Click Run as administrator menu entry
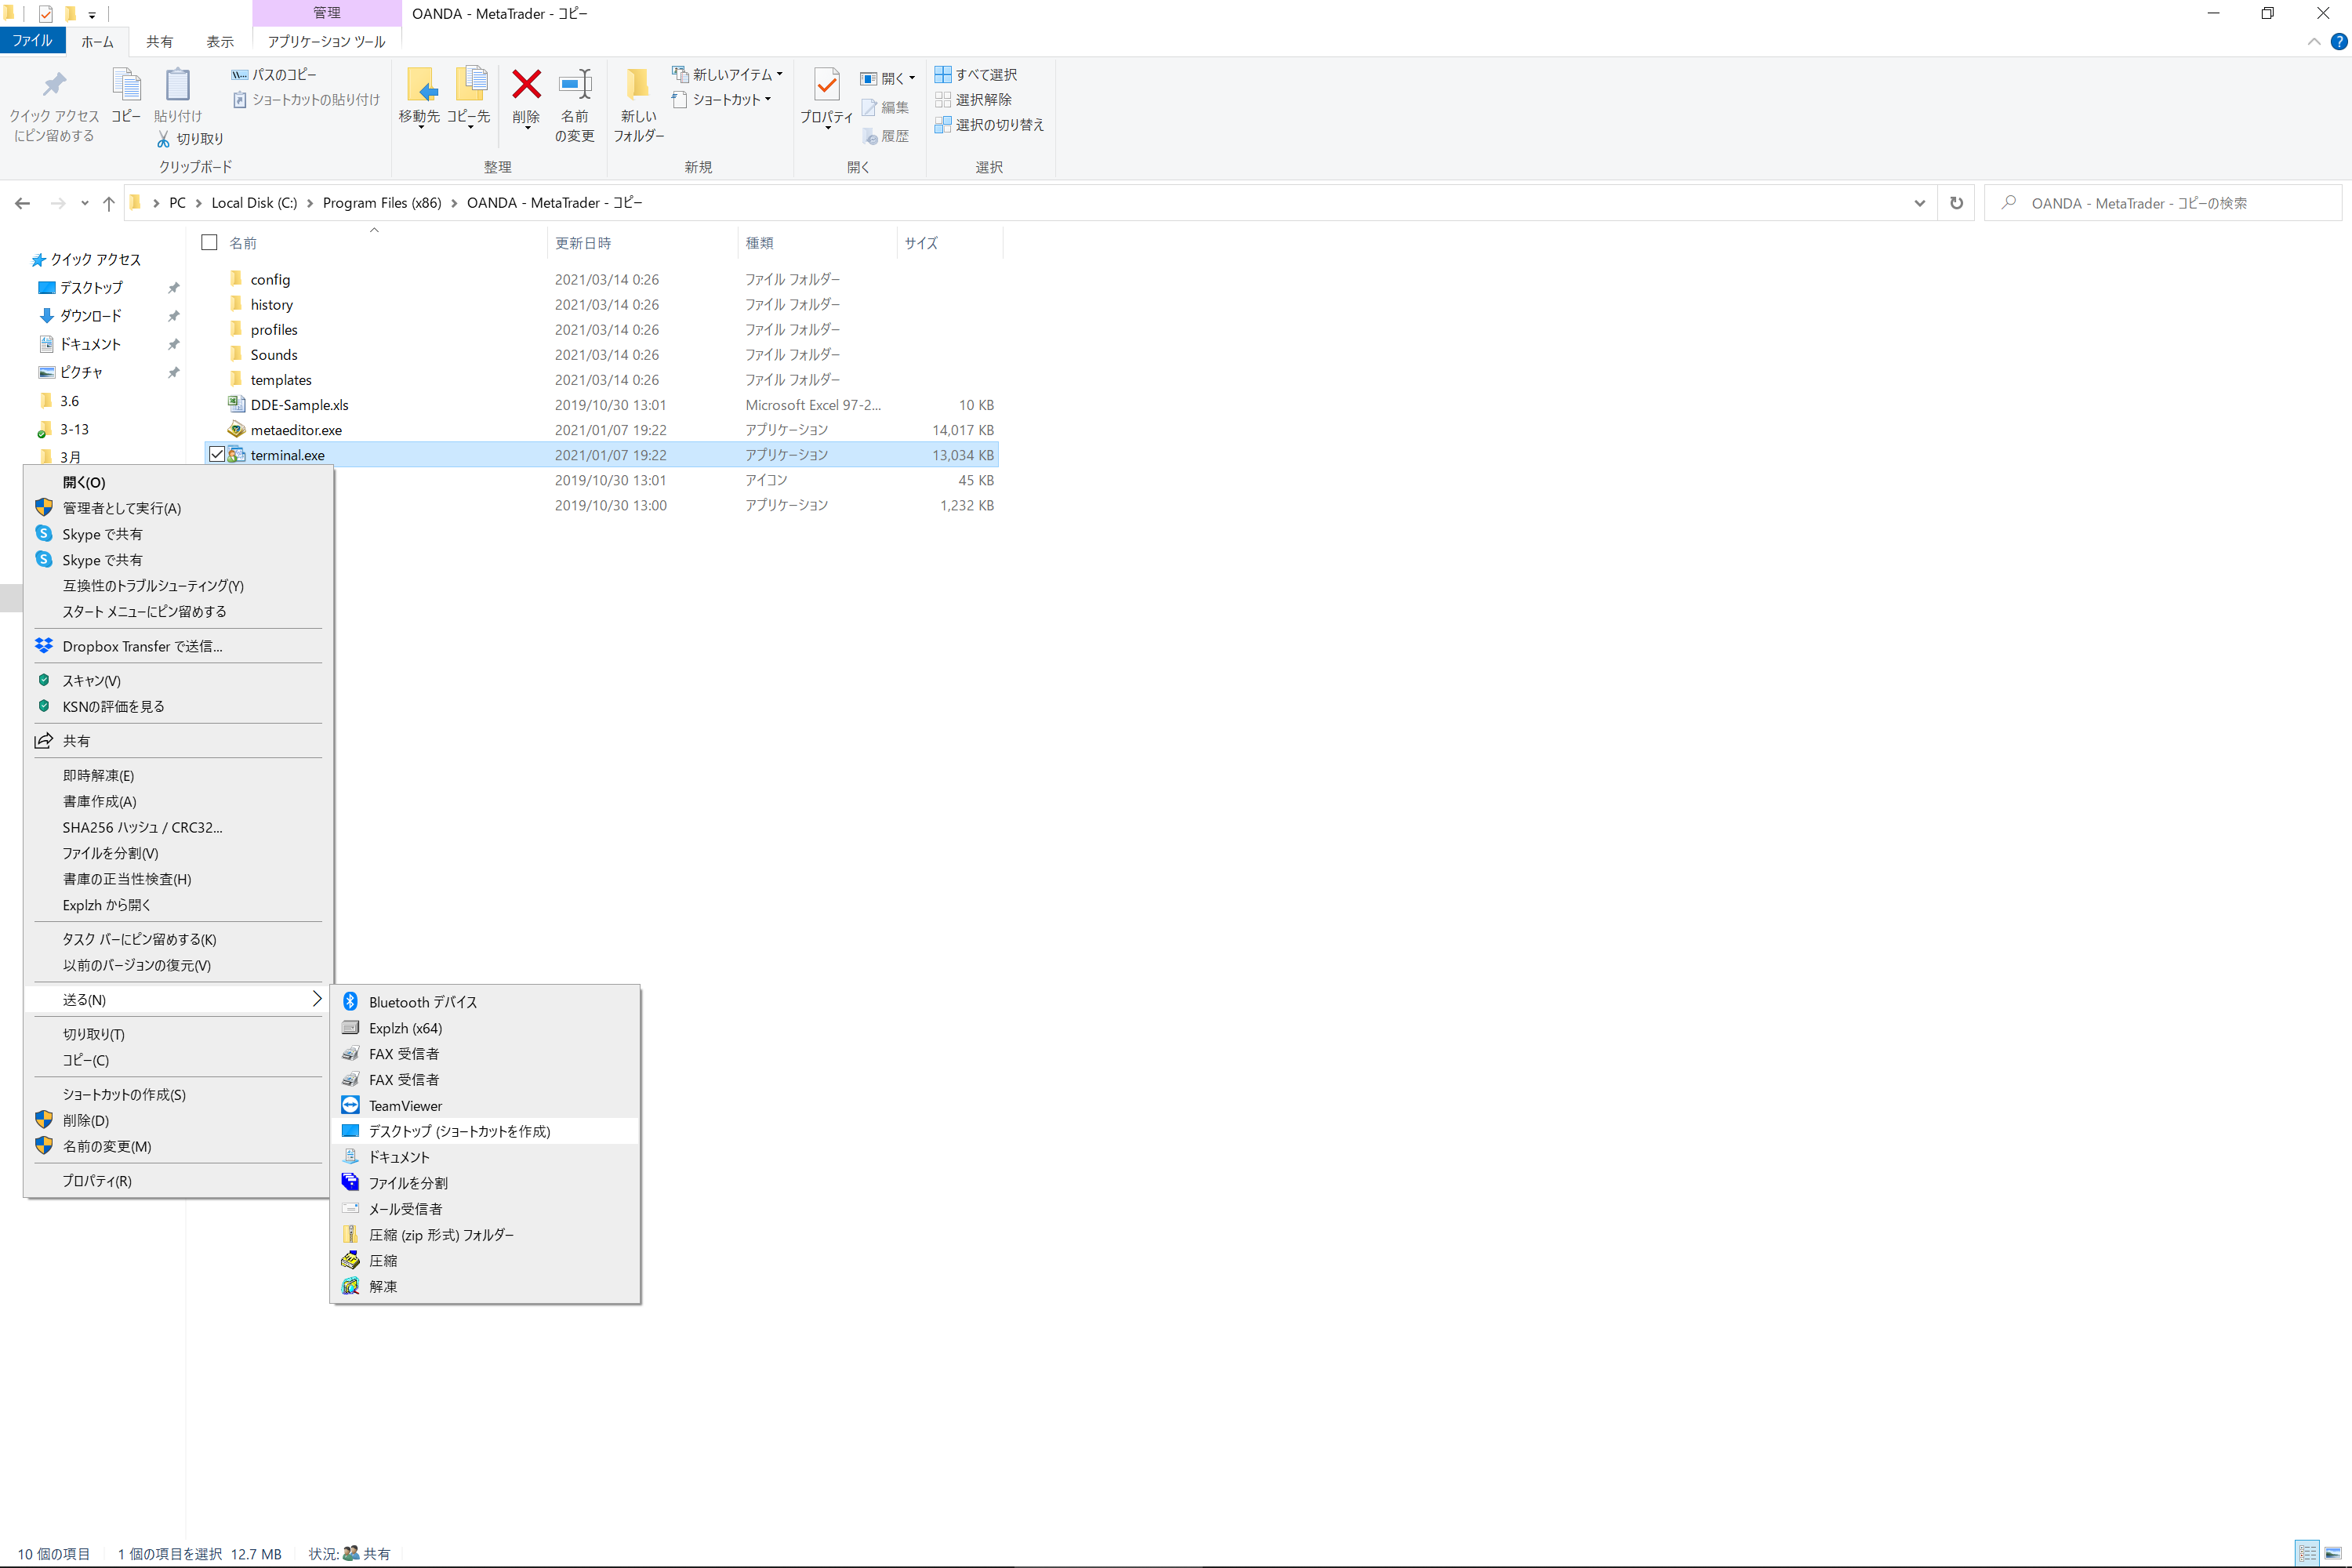This screenshot has height=1568, width=2352. 121,508
